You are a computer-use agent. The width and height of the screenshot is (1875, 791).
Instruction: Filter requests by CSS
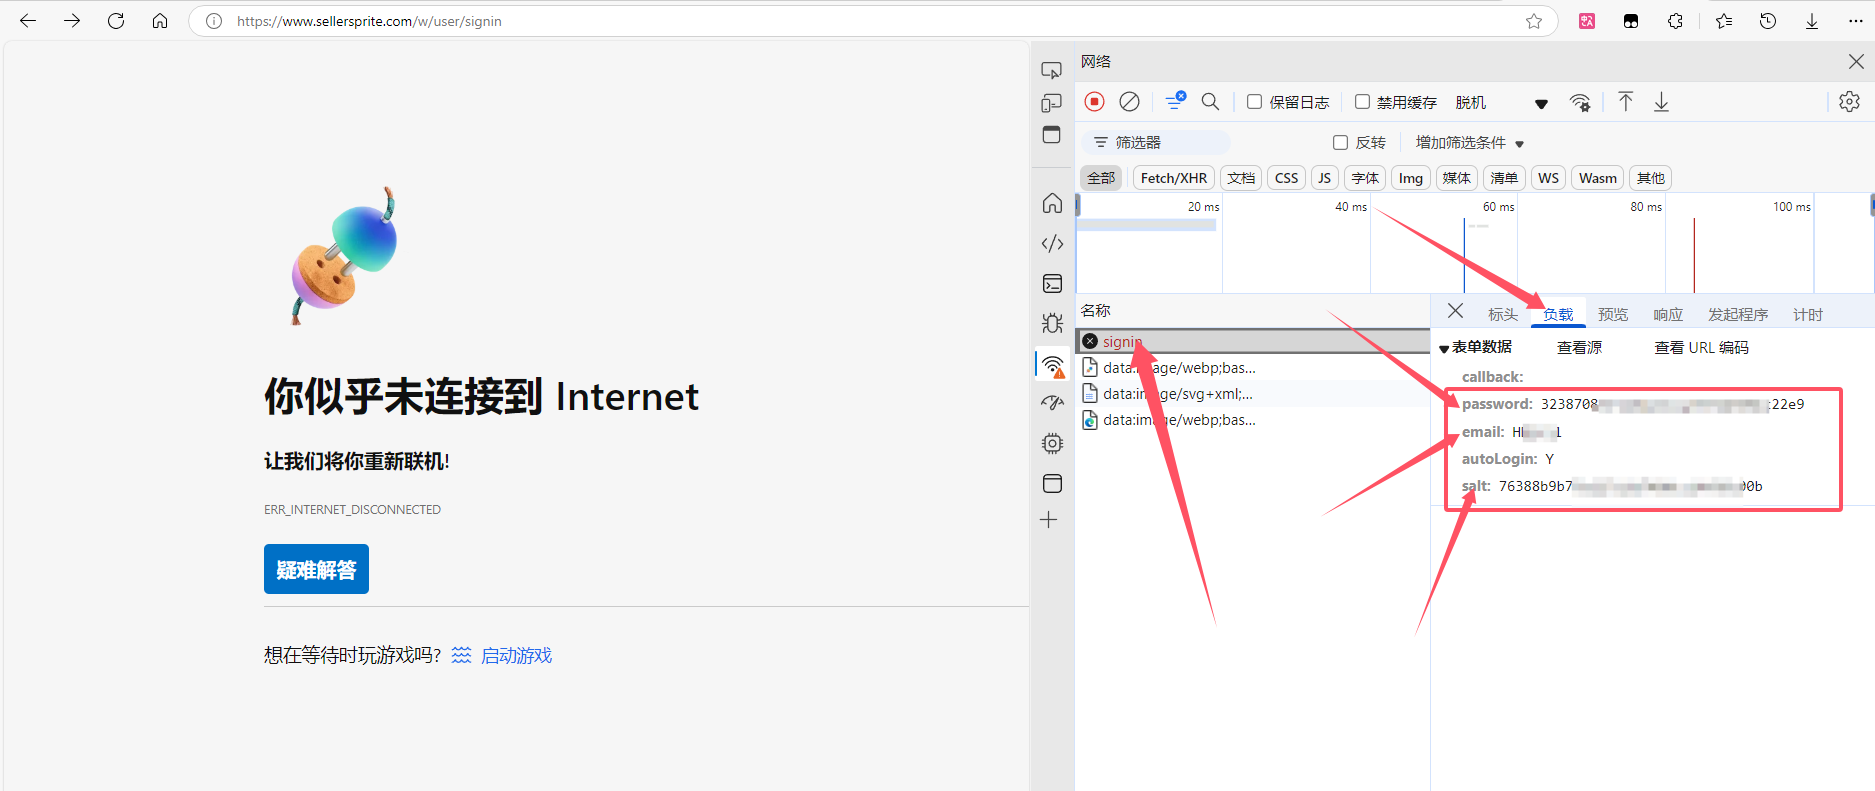[1286, 178]
